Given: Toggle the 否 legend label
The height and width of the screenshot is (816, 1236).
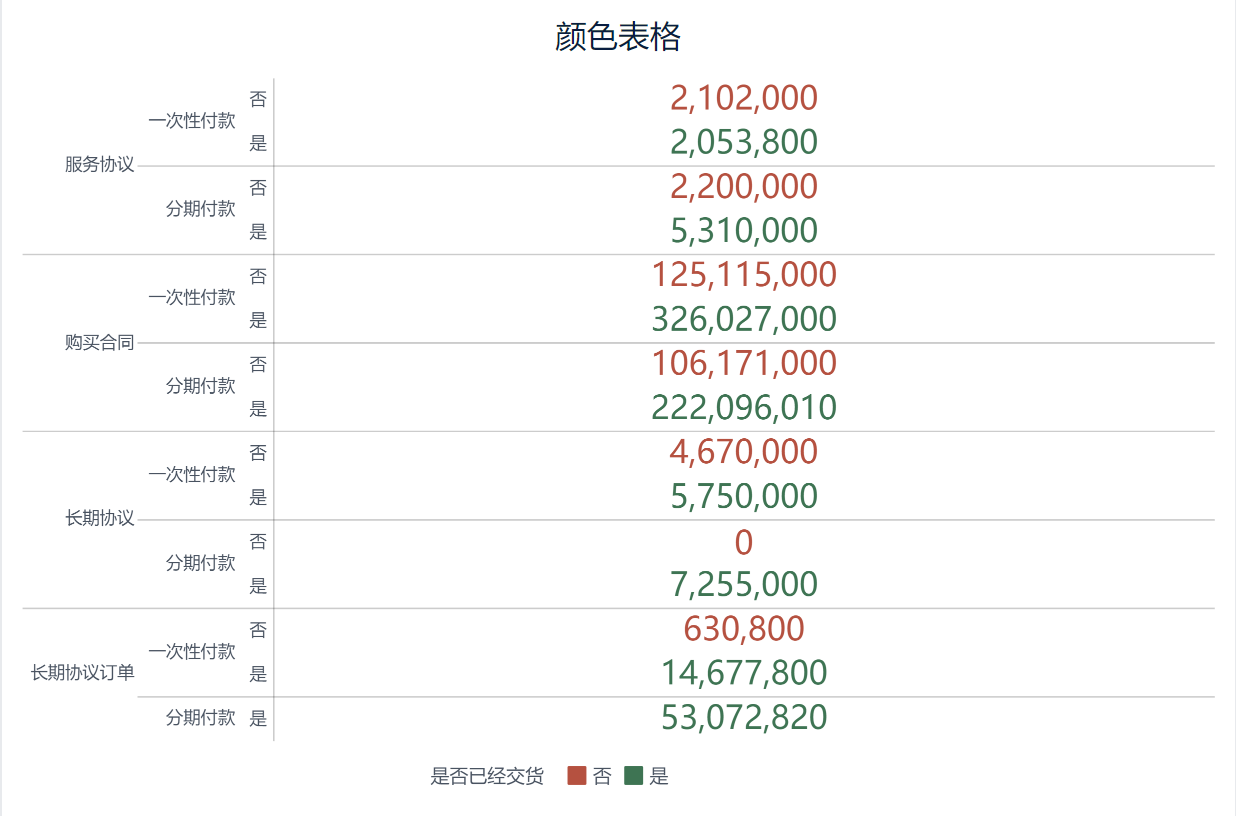Looking at the screenshot, I should click(602, 777).
